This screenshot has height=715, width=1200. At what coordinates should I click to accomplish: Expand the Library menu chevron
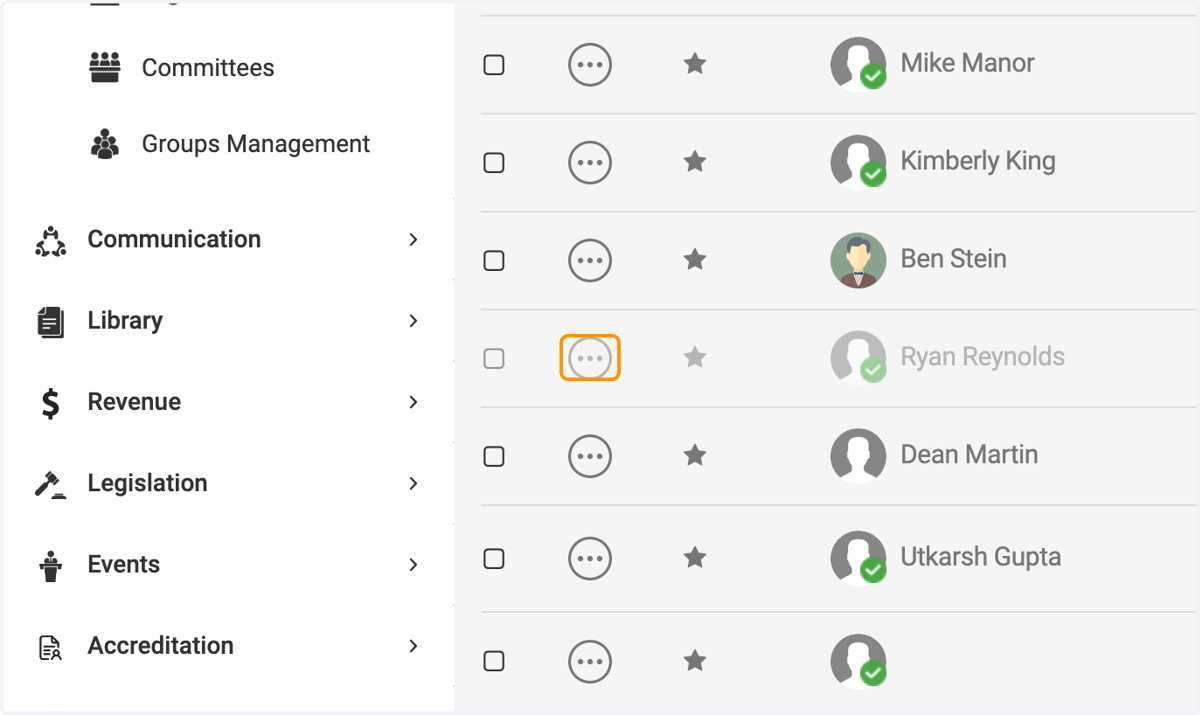[413, 321]
